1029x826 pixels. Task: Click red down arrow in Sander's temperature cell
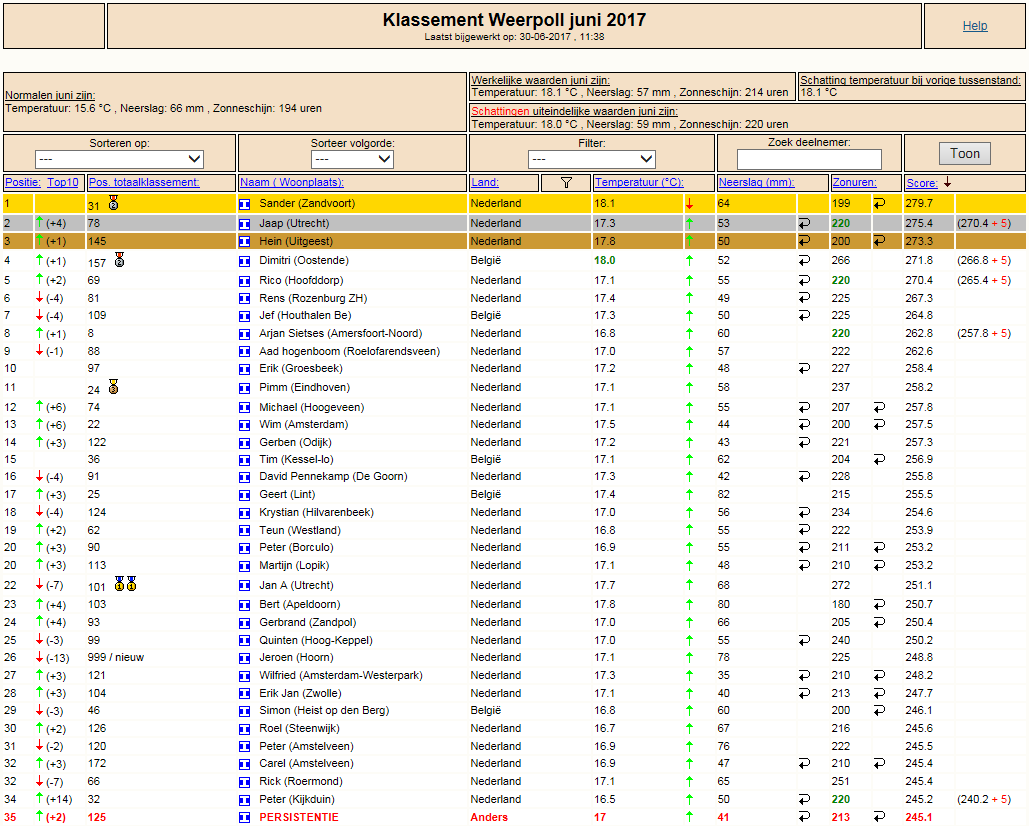[x=689, y=204]
